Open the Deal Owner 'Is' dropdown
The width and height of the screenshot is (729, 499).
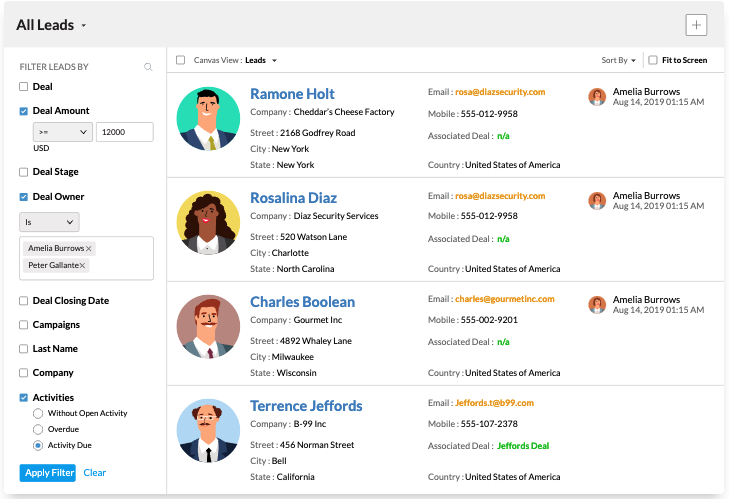(49, 222)
